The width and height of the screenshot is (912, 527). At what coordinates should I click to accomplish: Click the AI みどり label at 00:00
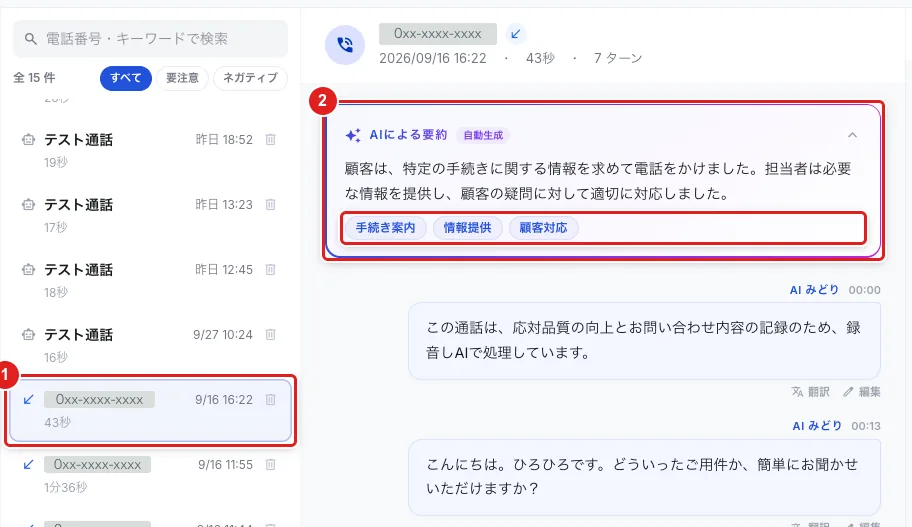point(814,290)
